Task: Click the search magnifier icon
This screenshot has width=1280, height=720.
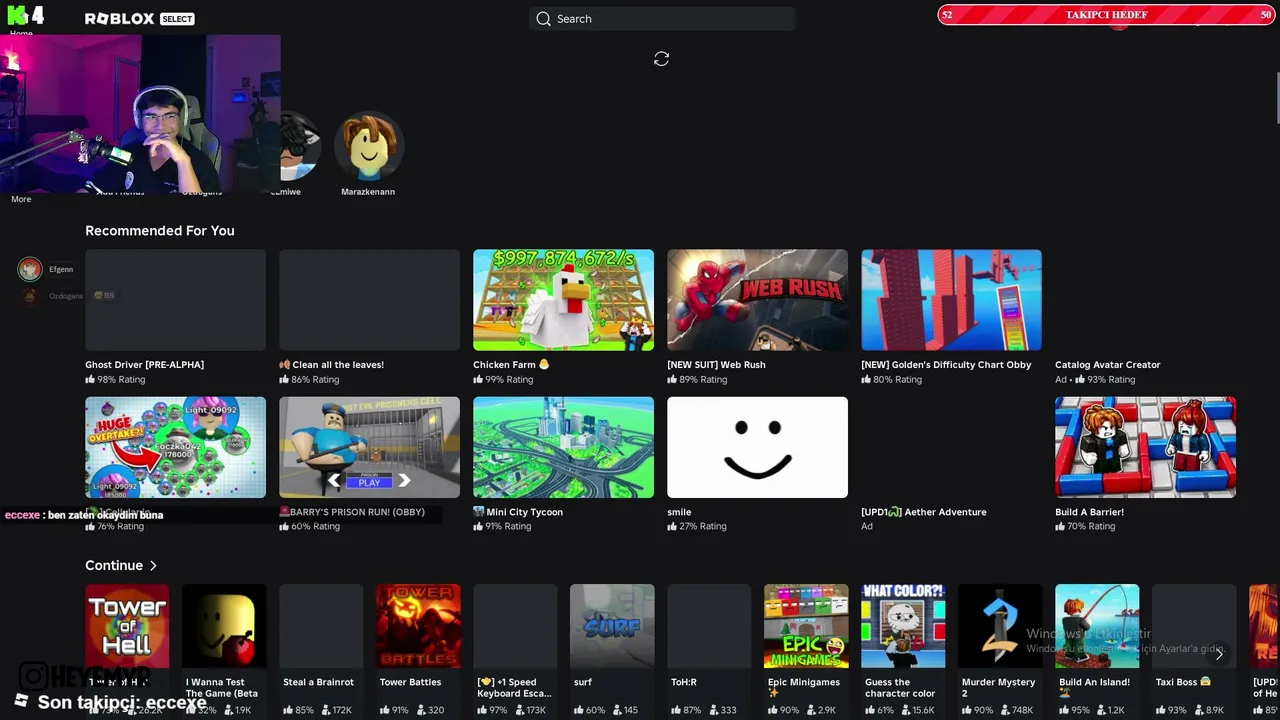Action: (543, 19)
